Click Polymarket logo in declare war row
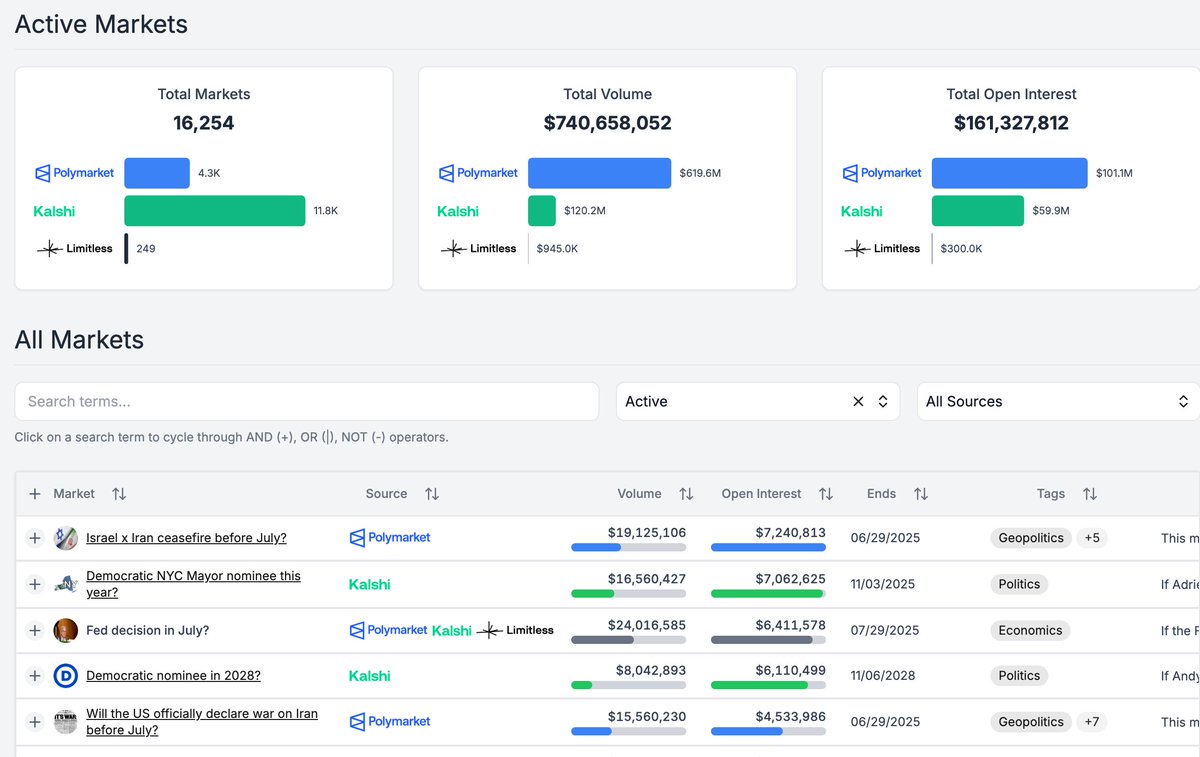Image resolution: width=1200 pixels, height=757 pixels. click(x=390, y=722)
